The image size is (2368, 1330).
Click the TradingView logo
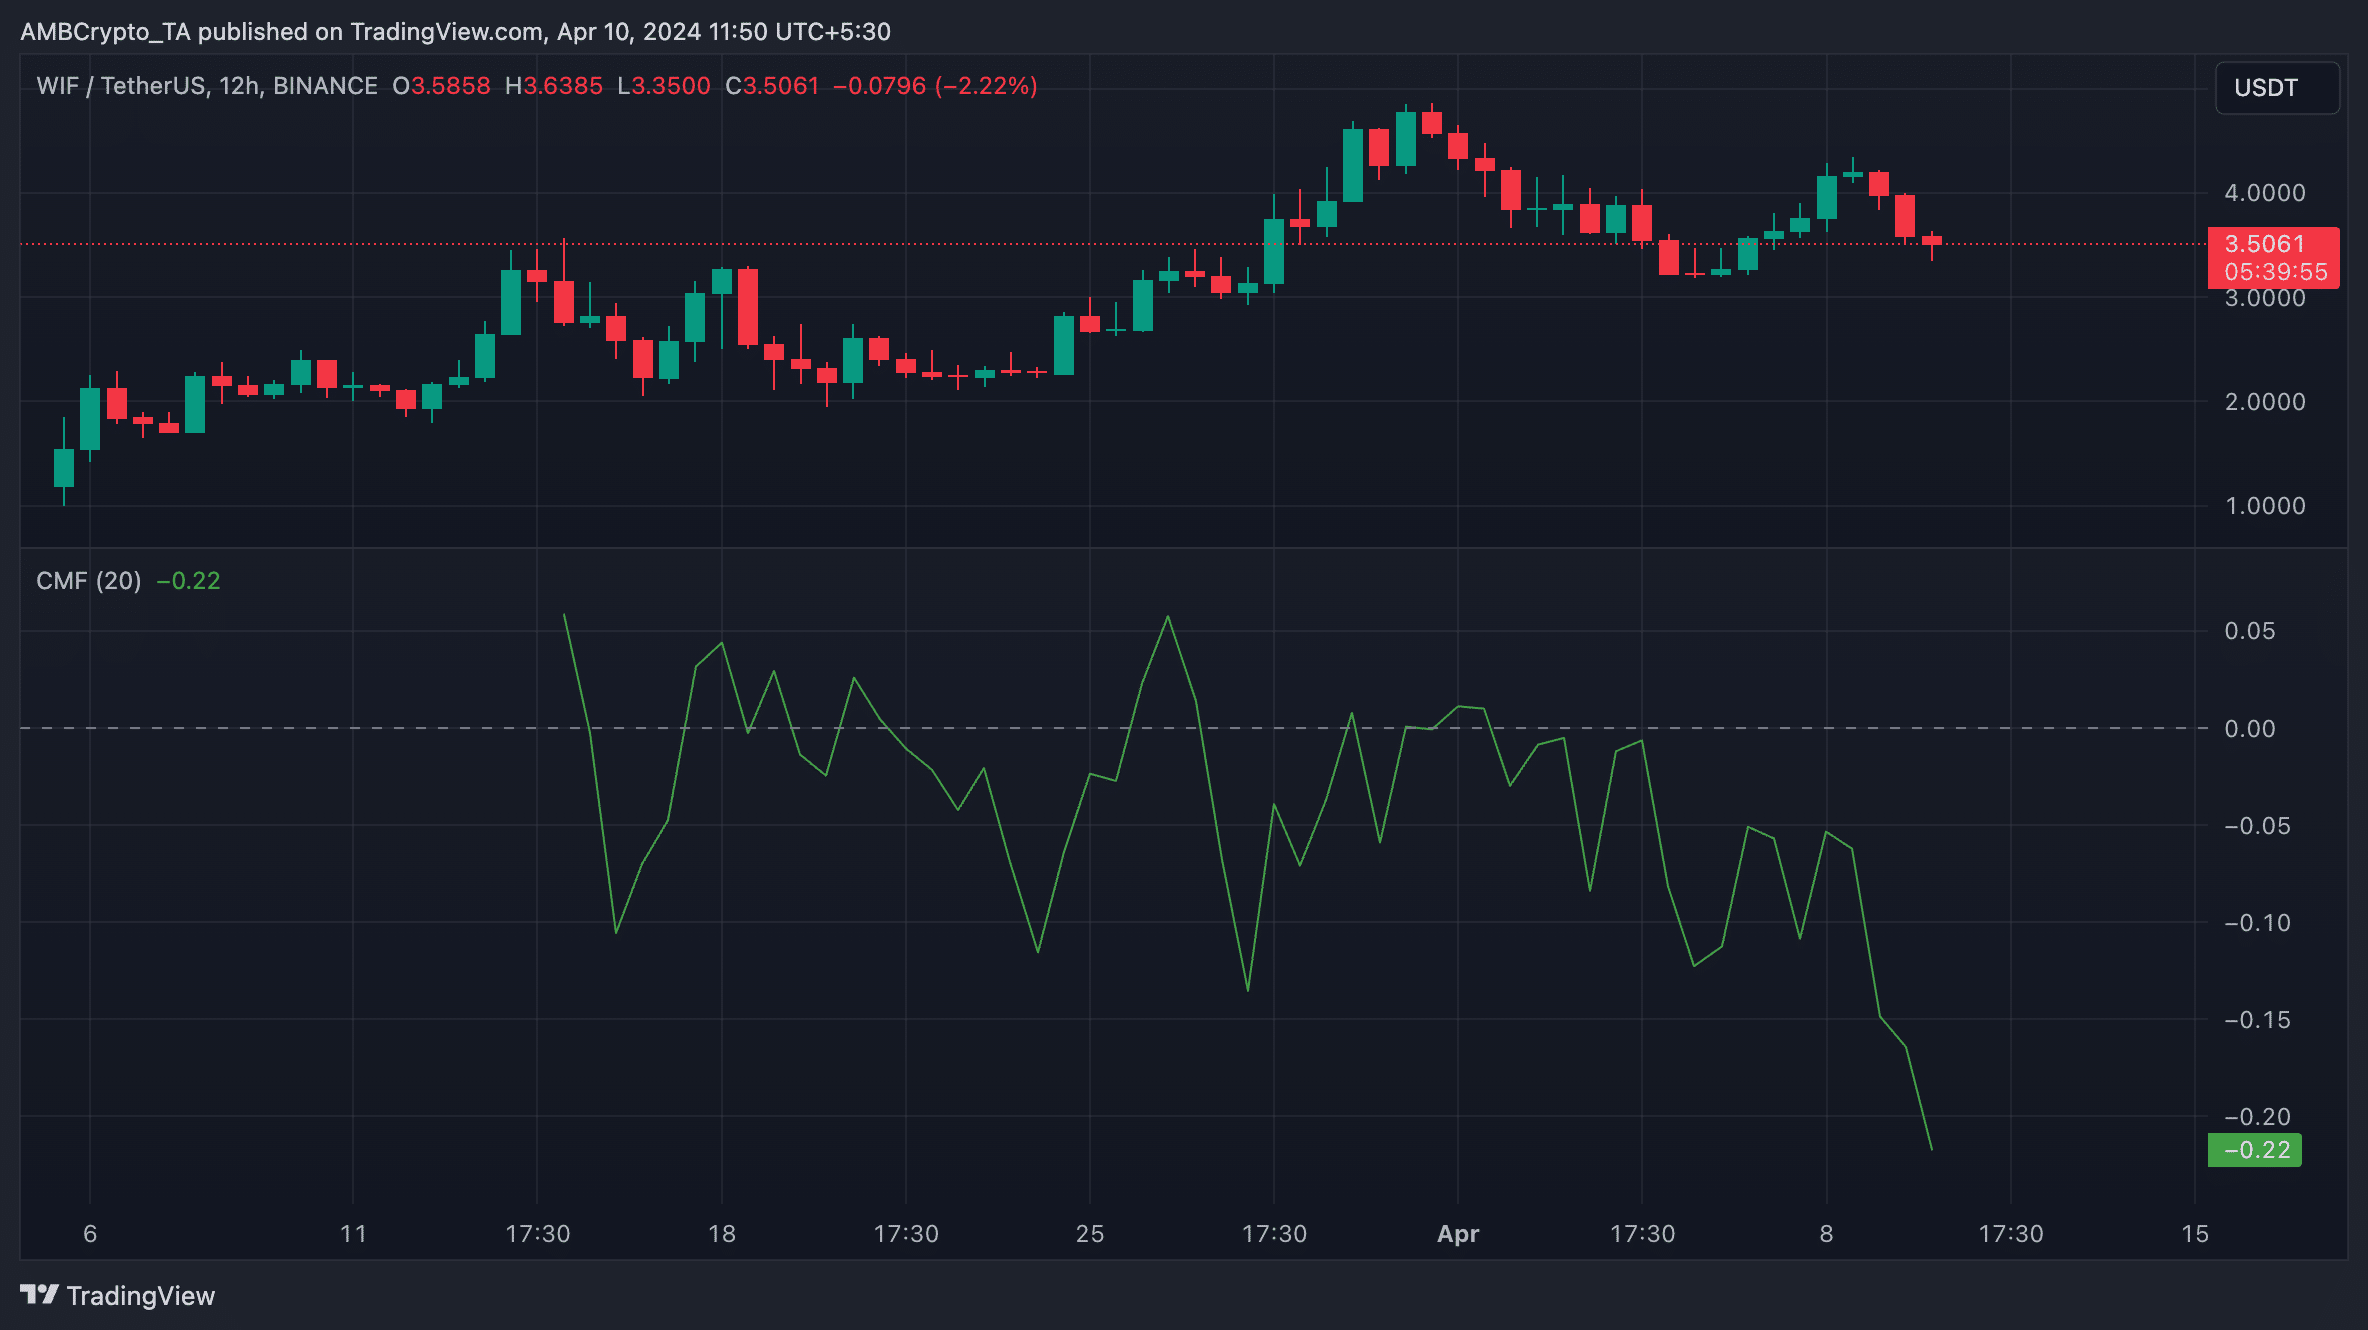point(40,1295)
